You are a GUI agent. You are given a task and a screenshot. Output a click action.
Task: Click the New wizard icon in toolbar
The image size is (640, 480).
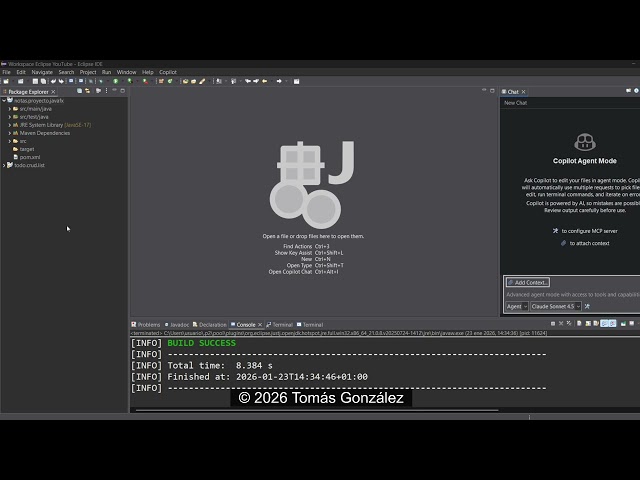[x=6, y=81]
